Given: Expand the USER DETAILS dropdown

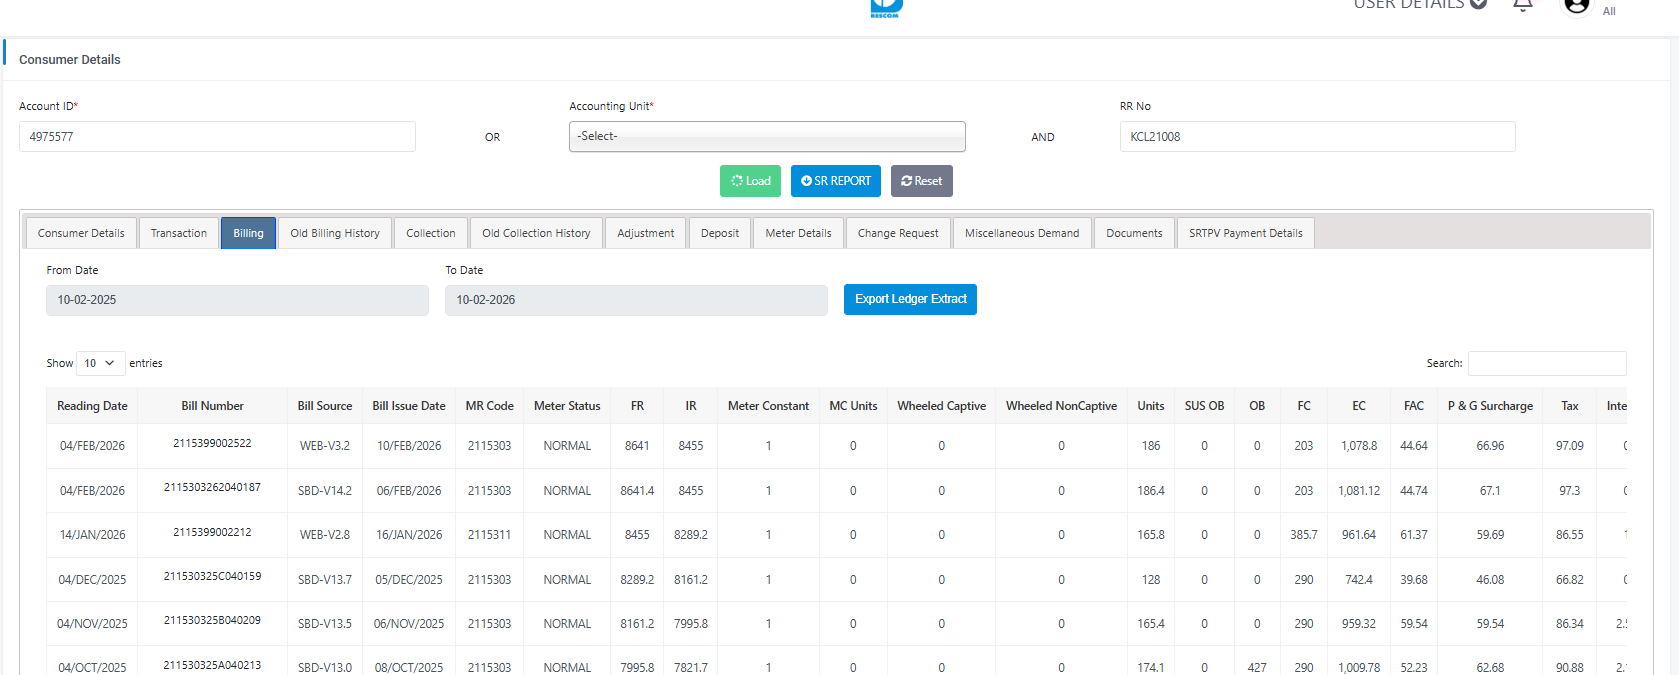Looking at the screenshot, I should (1420, 5).
